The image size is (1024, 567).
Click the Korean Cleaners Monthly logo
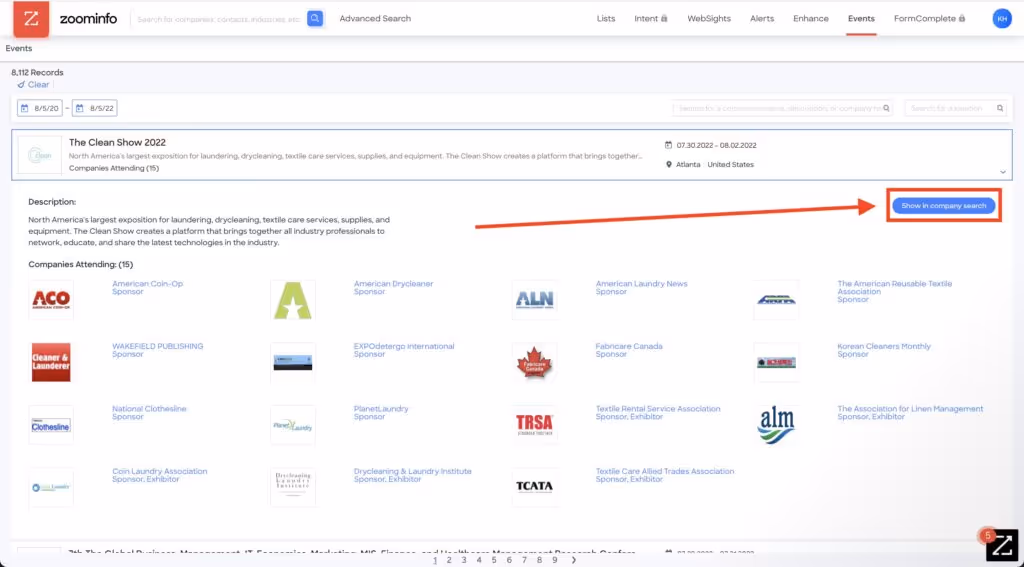point(776,363)
